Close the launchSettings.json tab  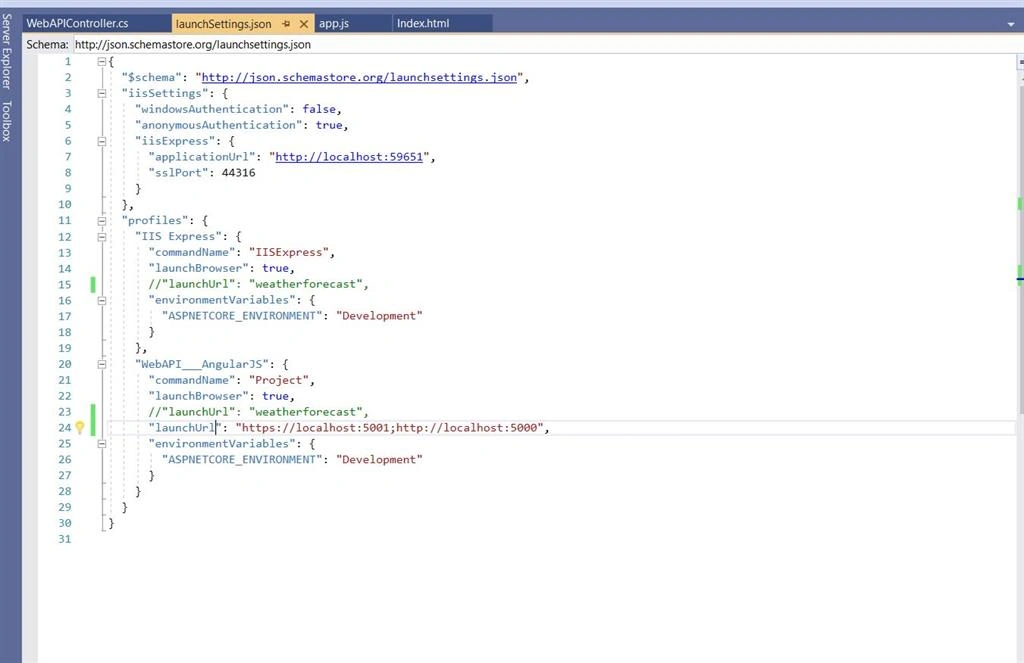[304, 24]
